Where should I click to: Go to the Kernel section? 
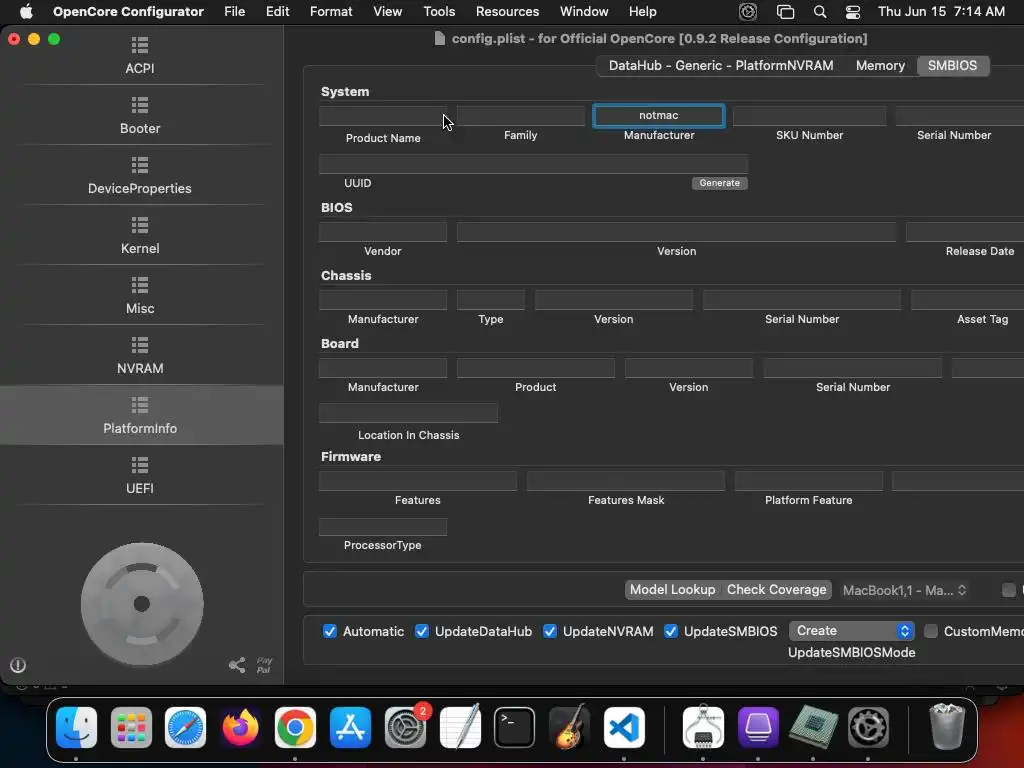[x=140, y=236]
